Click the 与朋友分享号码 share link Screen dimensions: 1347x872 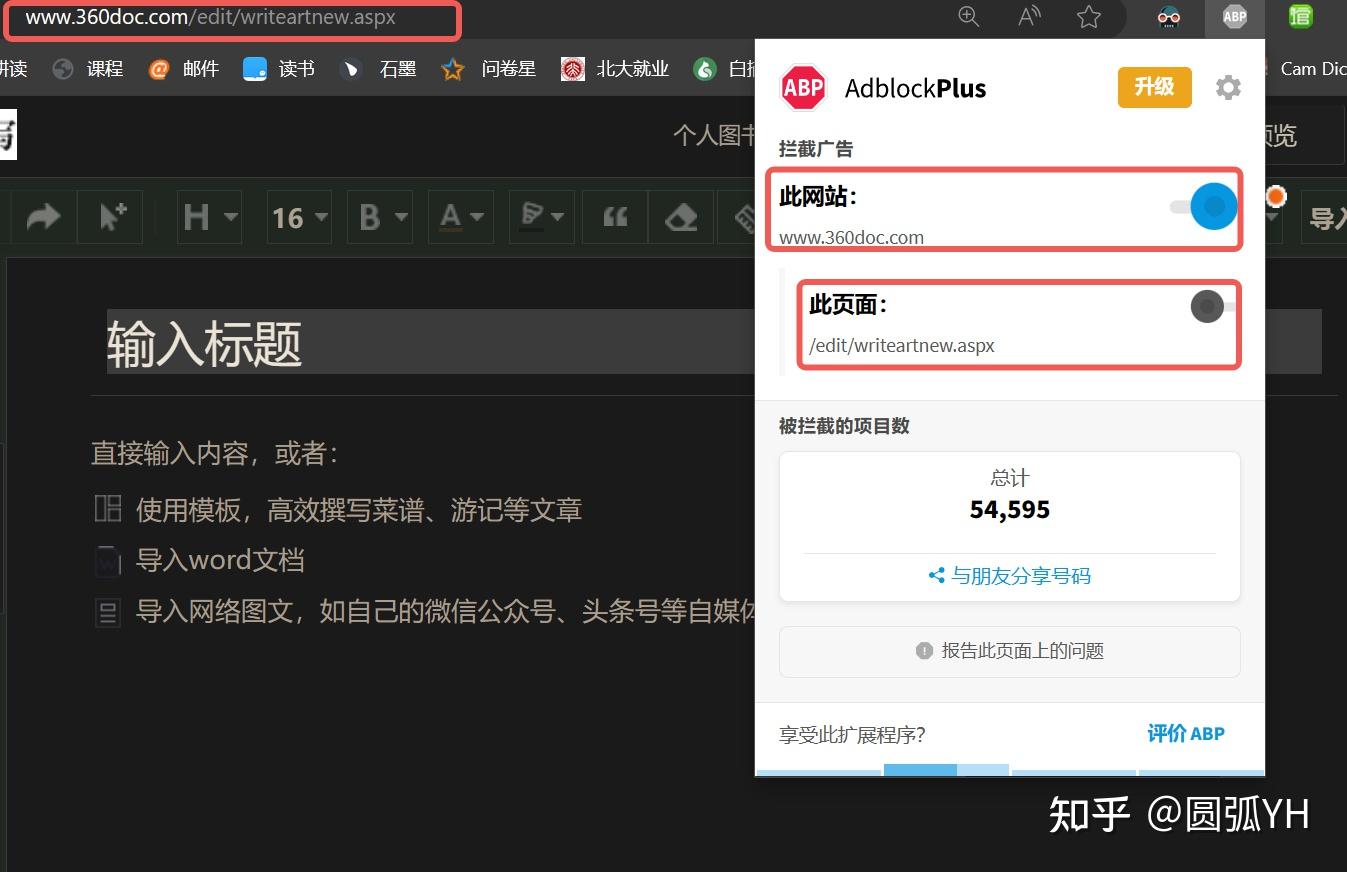[1008, 575]
